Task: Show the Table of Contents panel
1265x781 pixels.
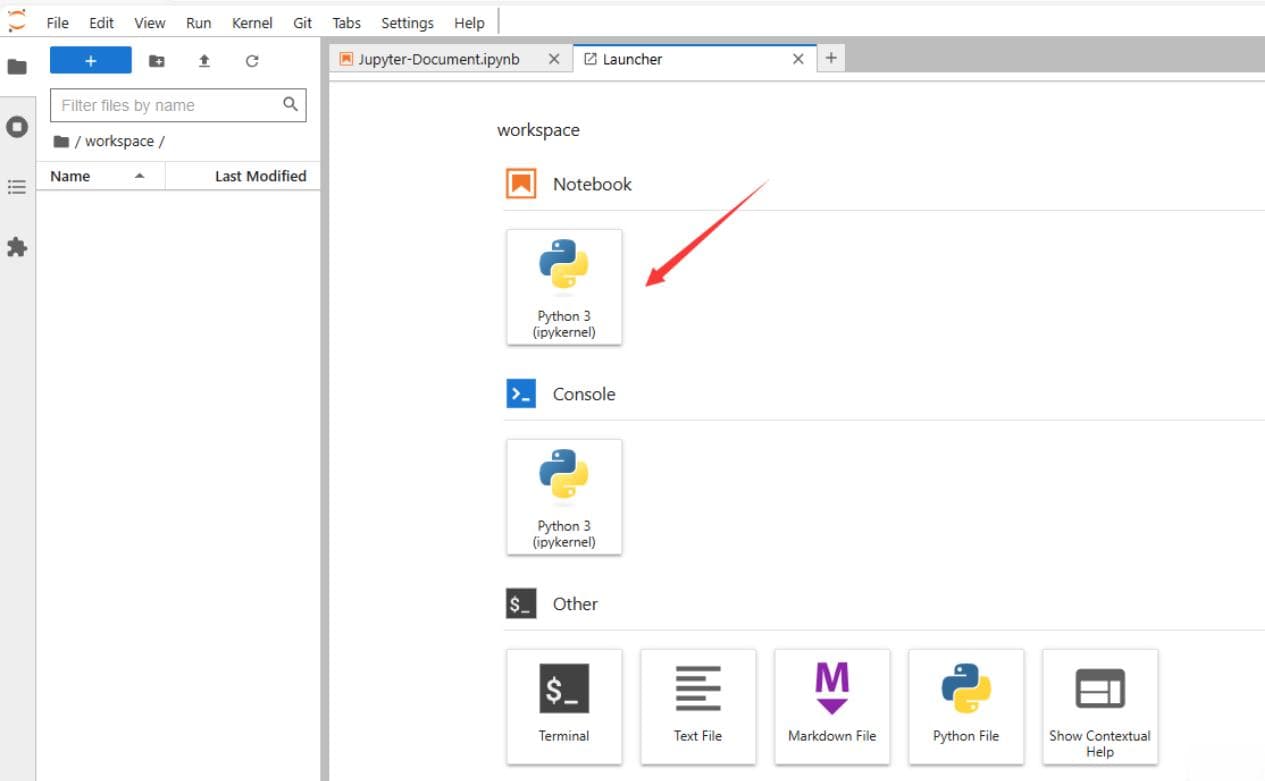Action: [x=17, y=187]
